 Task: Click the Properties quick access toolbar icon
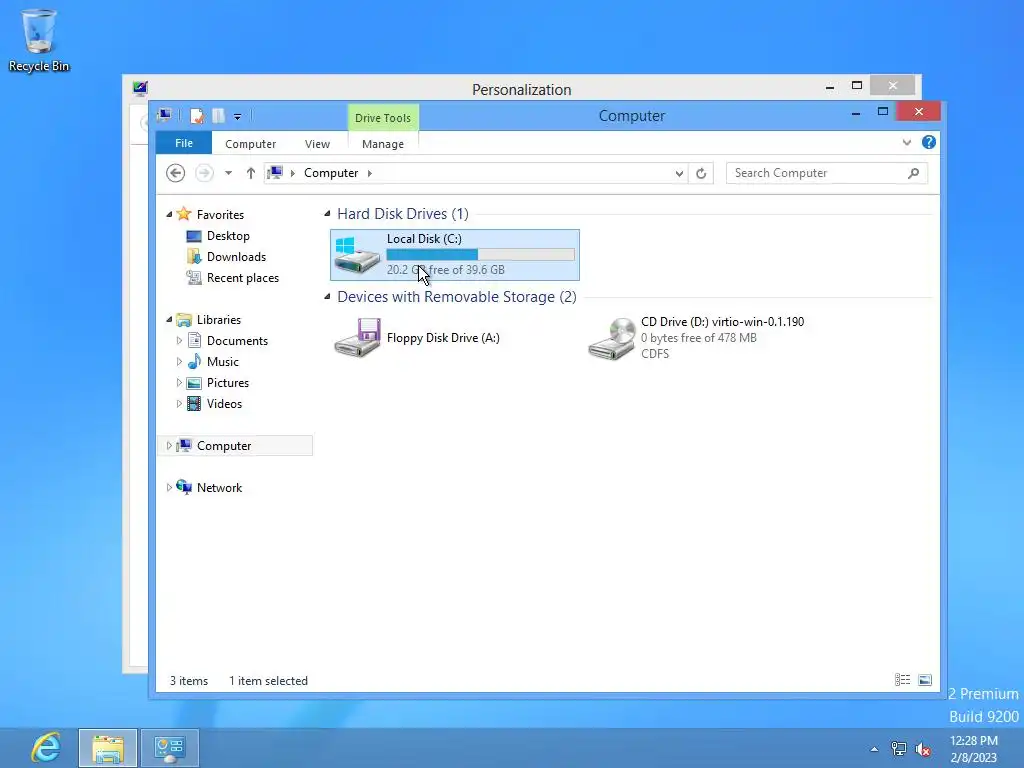tap(197, 116)
